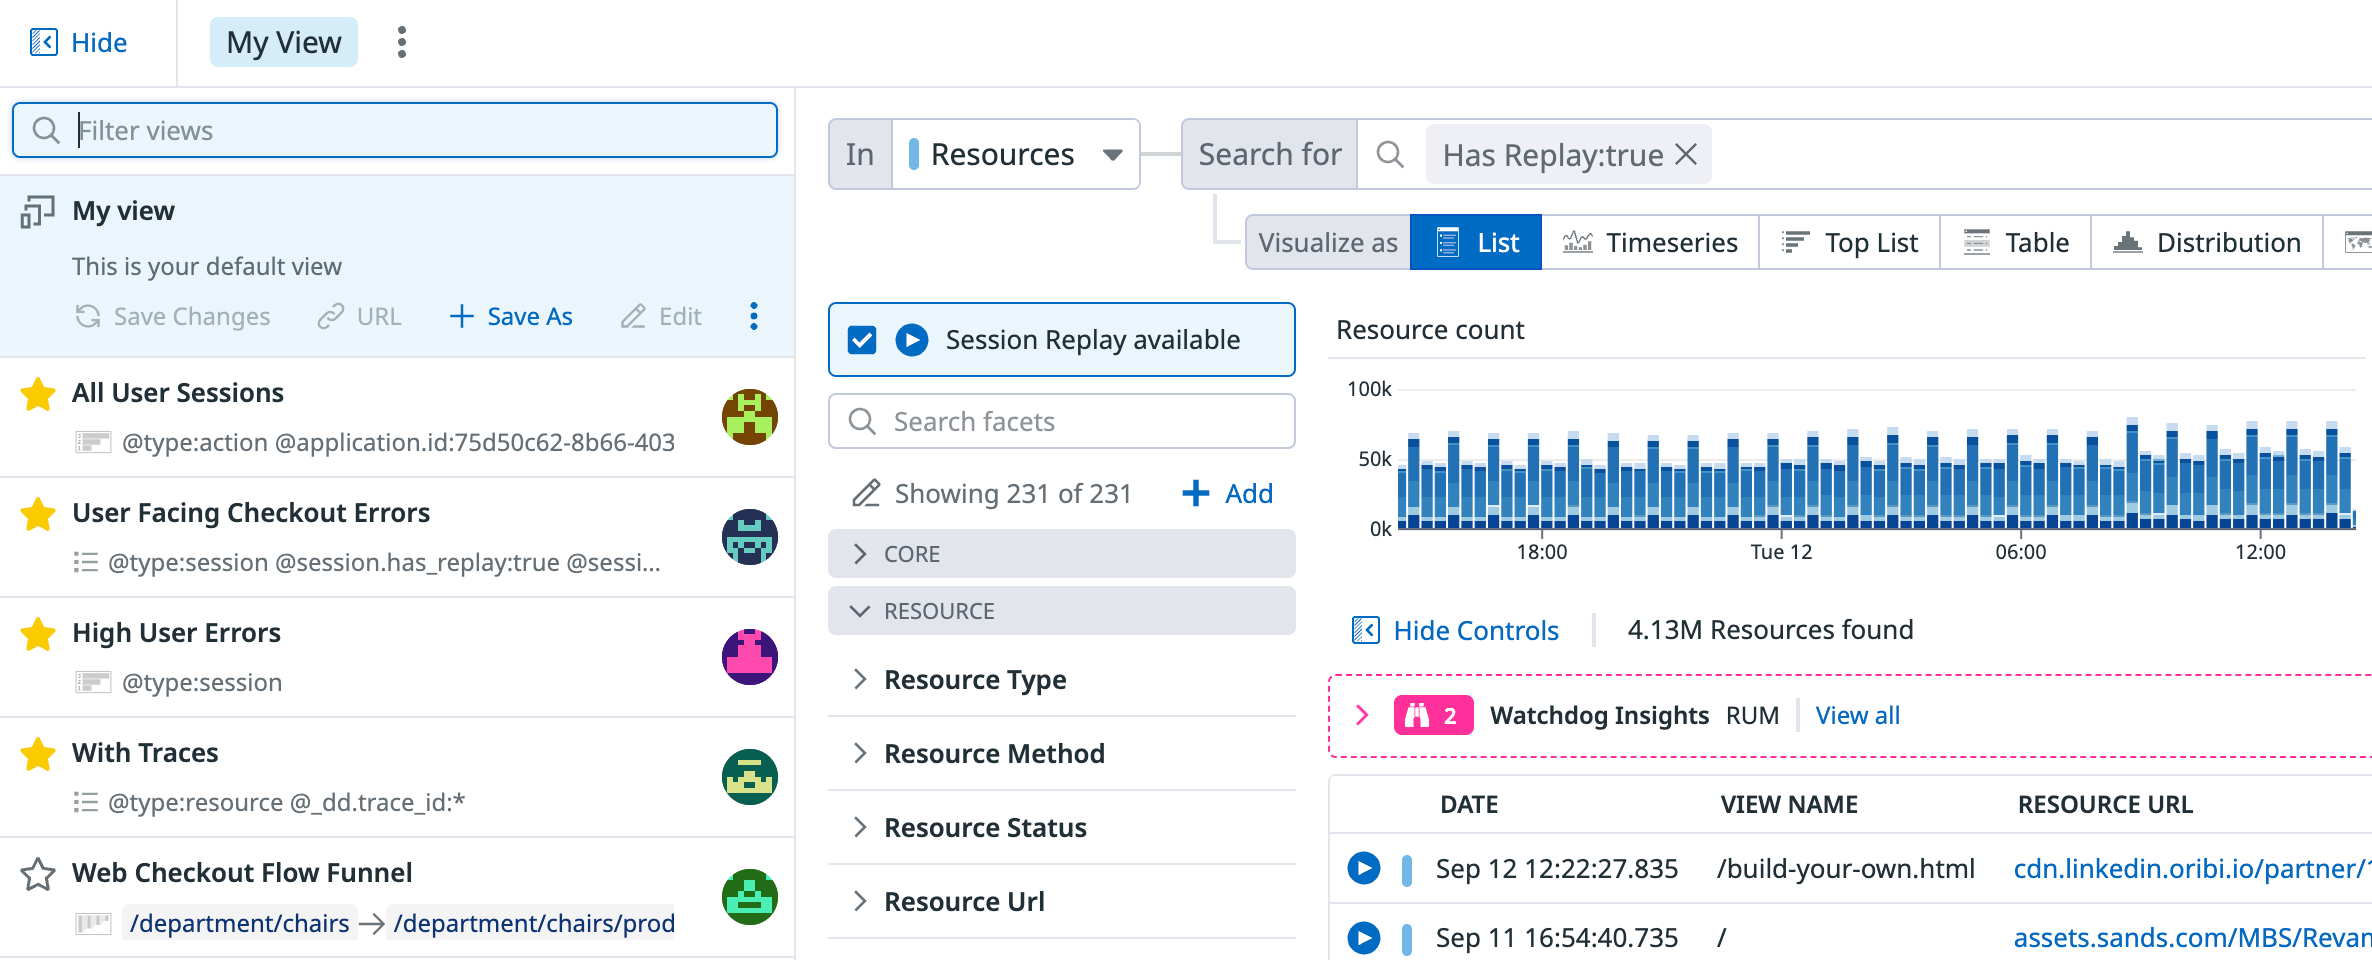Open the Edit pencil for My view
2372x960 pixels.
[x=660, y=316]
